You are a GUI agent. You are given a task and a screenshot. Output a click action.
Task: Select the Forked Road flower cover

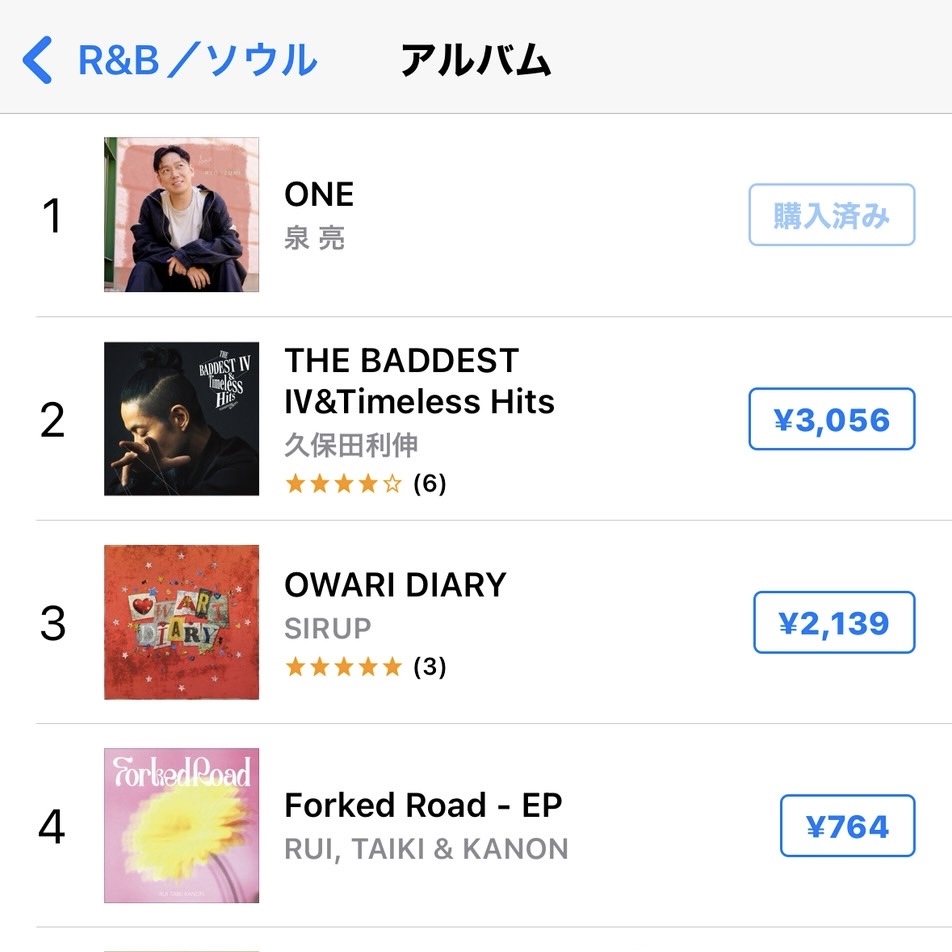[181, 826]
